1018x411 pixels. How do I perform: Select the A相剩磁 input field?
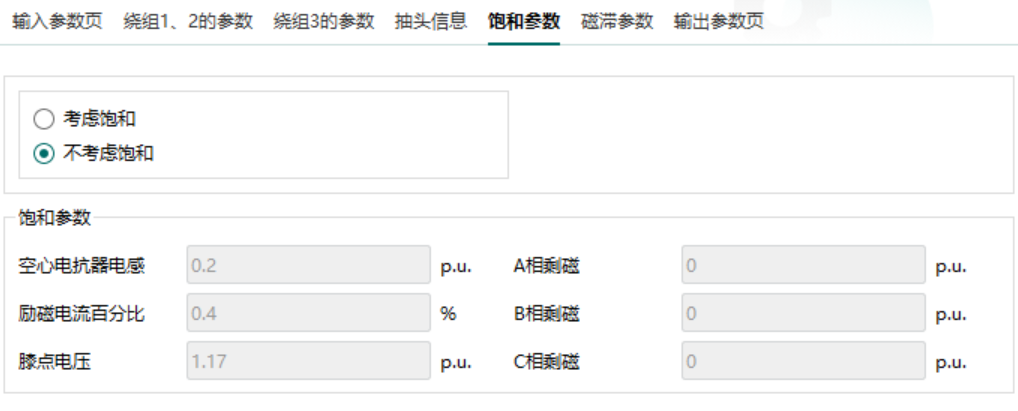803,265
